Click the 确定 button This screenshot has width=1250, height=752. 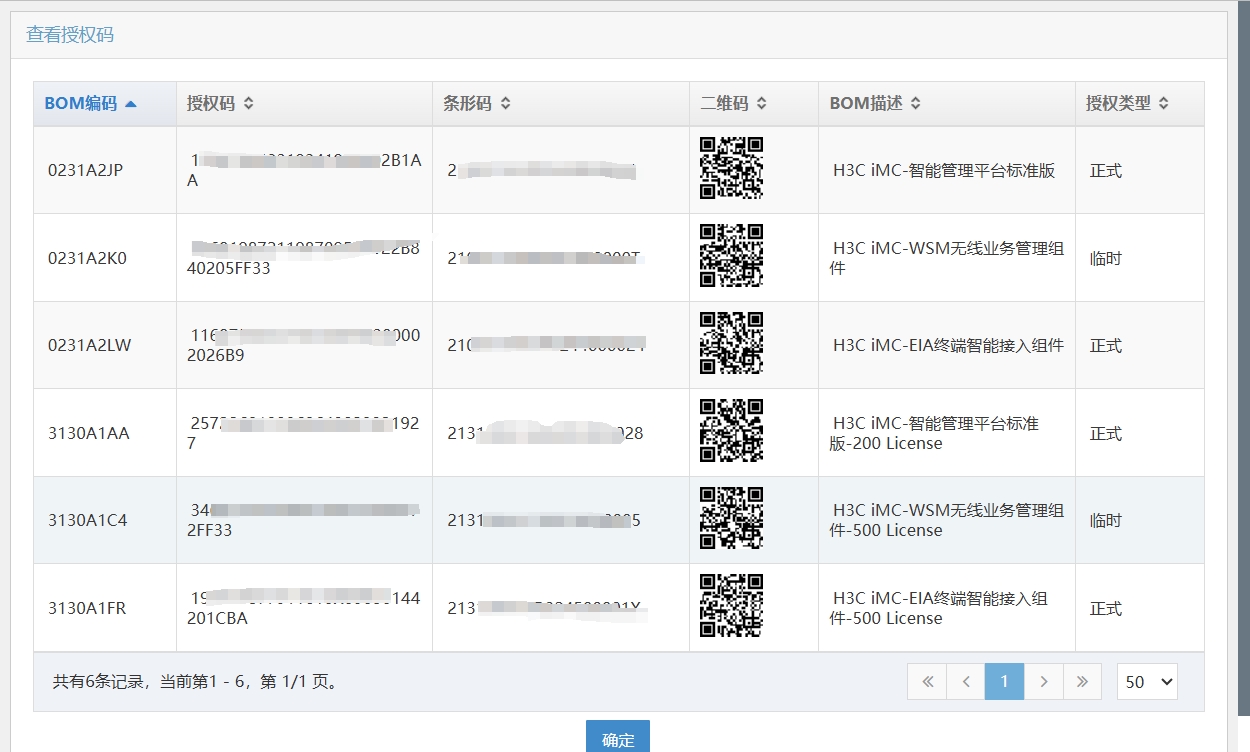[x=618, y=737]
